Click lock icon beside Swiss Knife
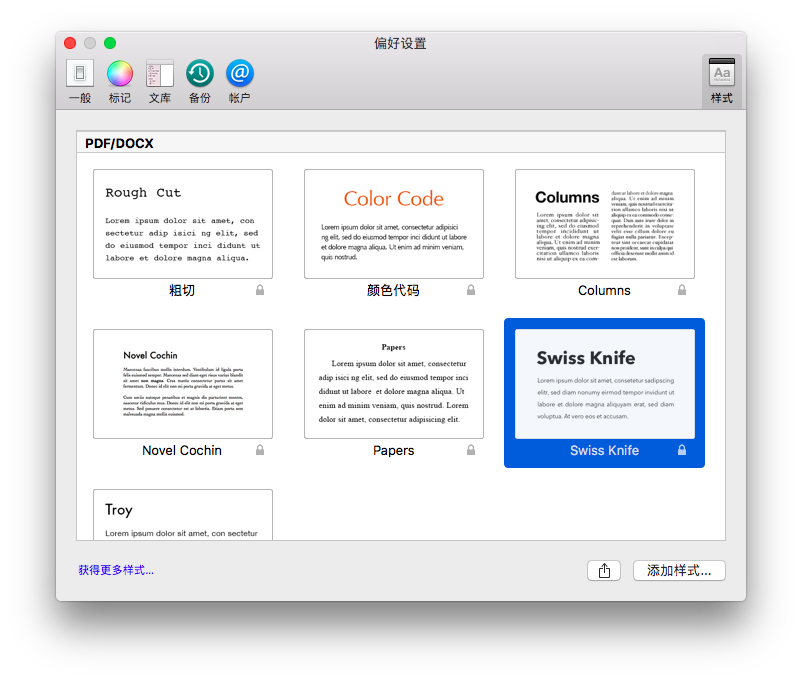This screenshot has height=681, width=802. pos(682,451)
